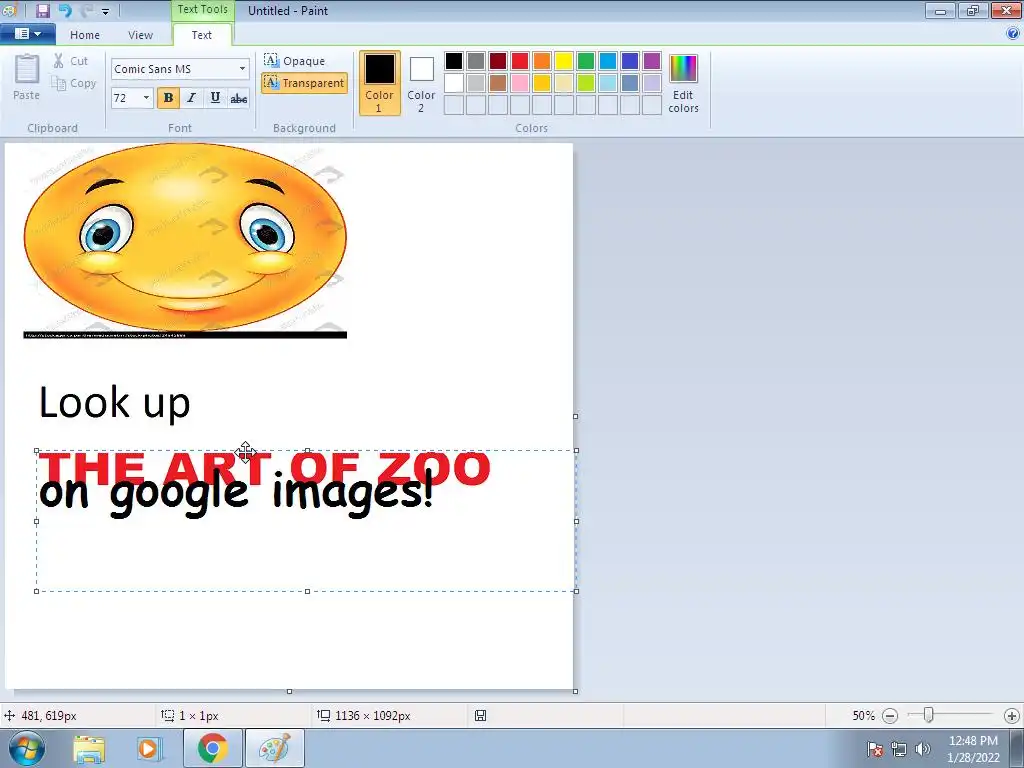Click the file size disk icon in status bar
Screen dimensions: 1024x768
pos(480,716)
